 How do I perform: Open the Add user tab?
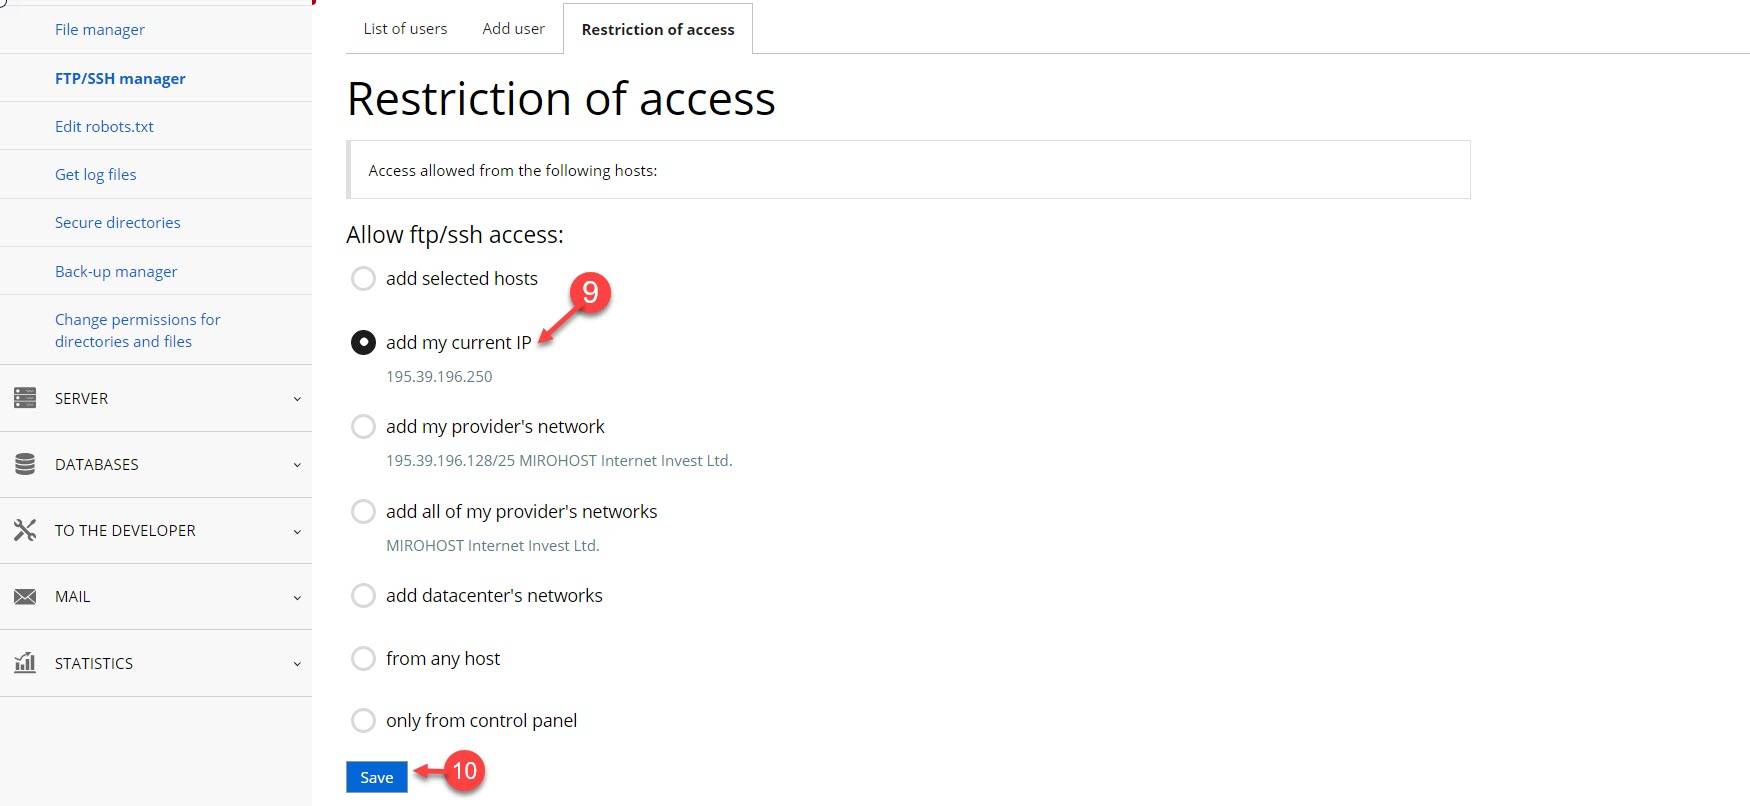(513, 29)
